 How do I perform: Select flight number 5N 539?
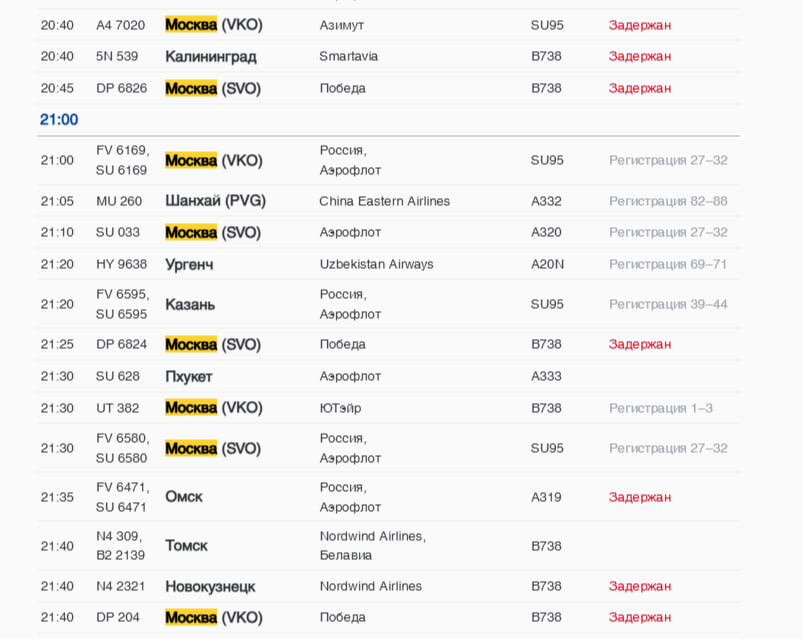coord(117,57)
